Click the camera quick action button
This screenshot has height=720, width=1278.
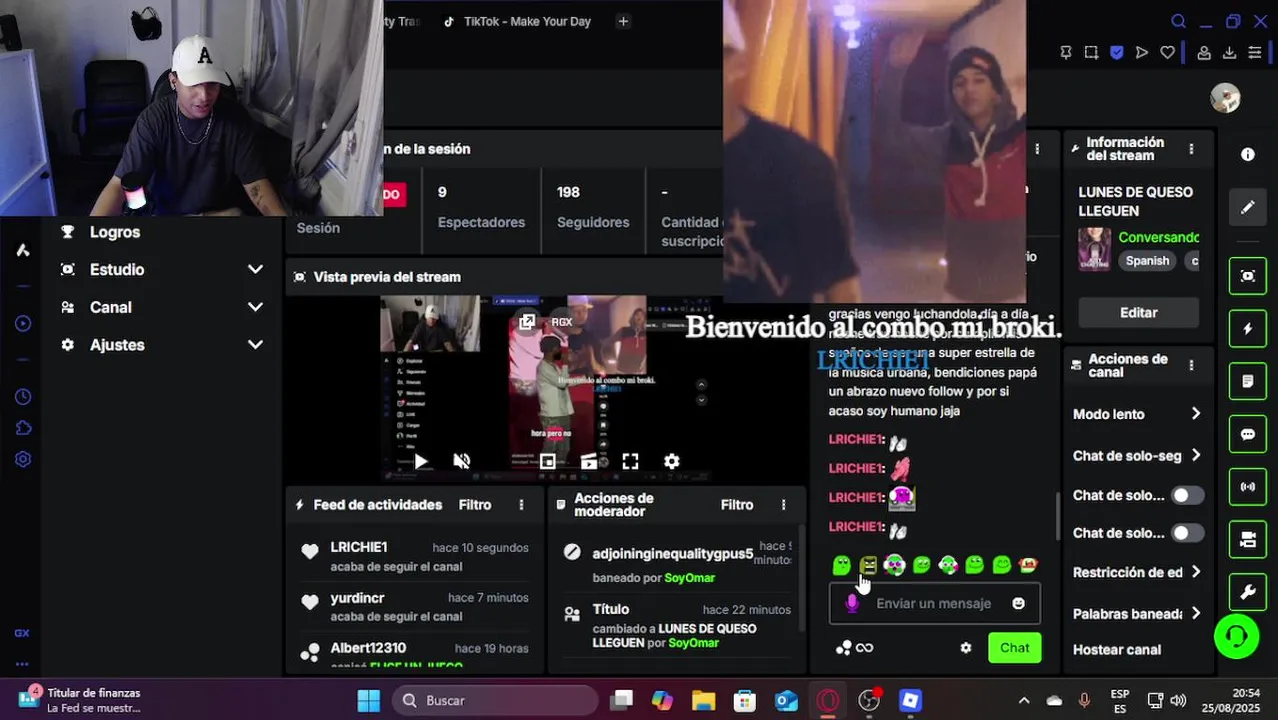coord(1247,540)
